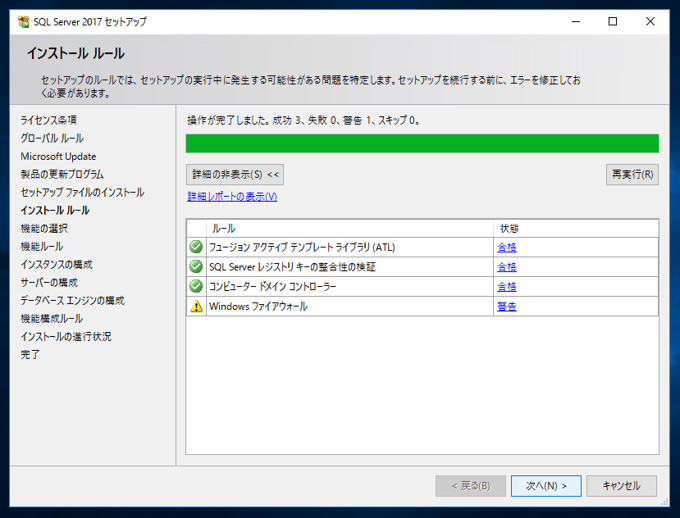680x518 pixels.
Task: Click the キャンセル cancel button
Action: click(621, 486)
